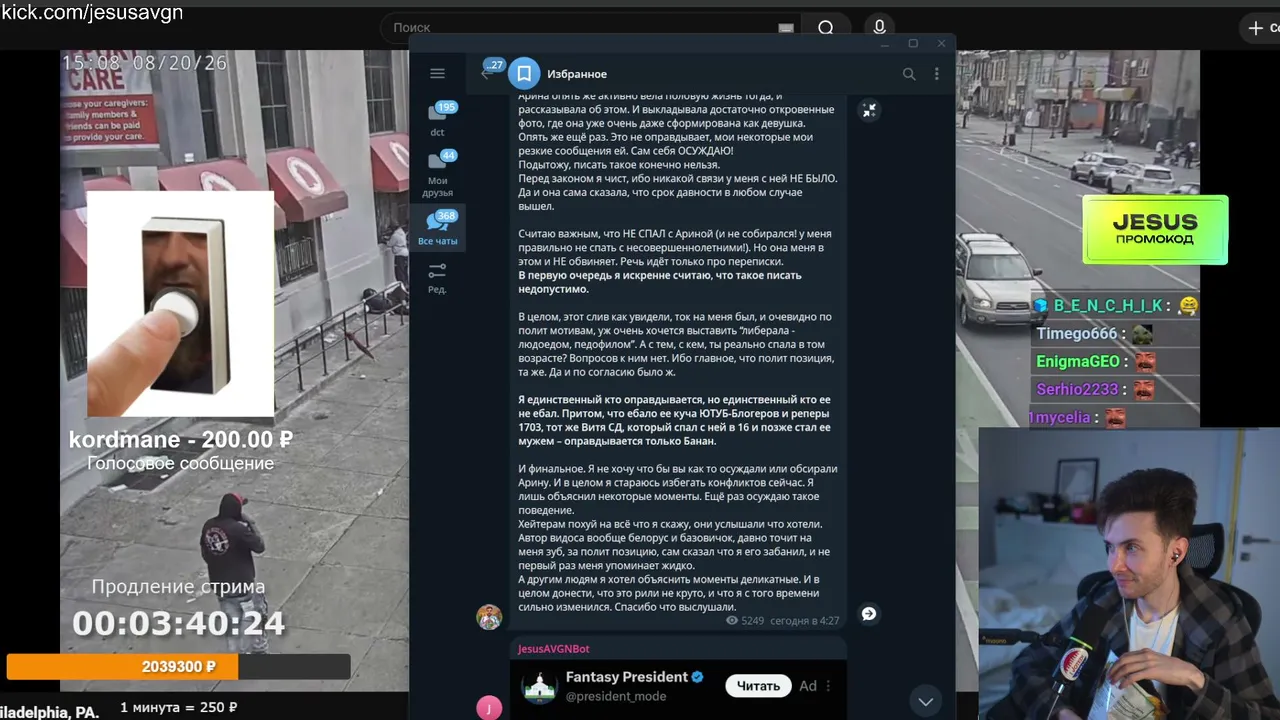Viewport: 1280px width, 720px height.
Task: Start voice search with the microphone button
Action: [x=879, y=28]
